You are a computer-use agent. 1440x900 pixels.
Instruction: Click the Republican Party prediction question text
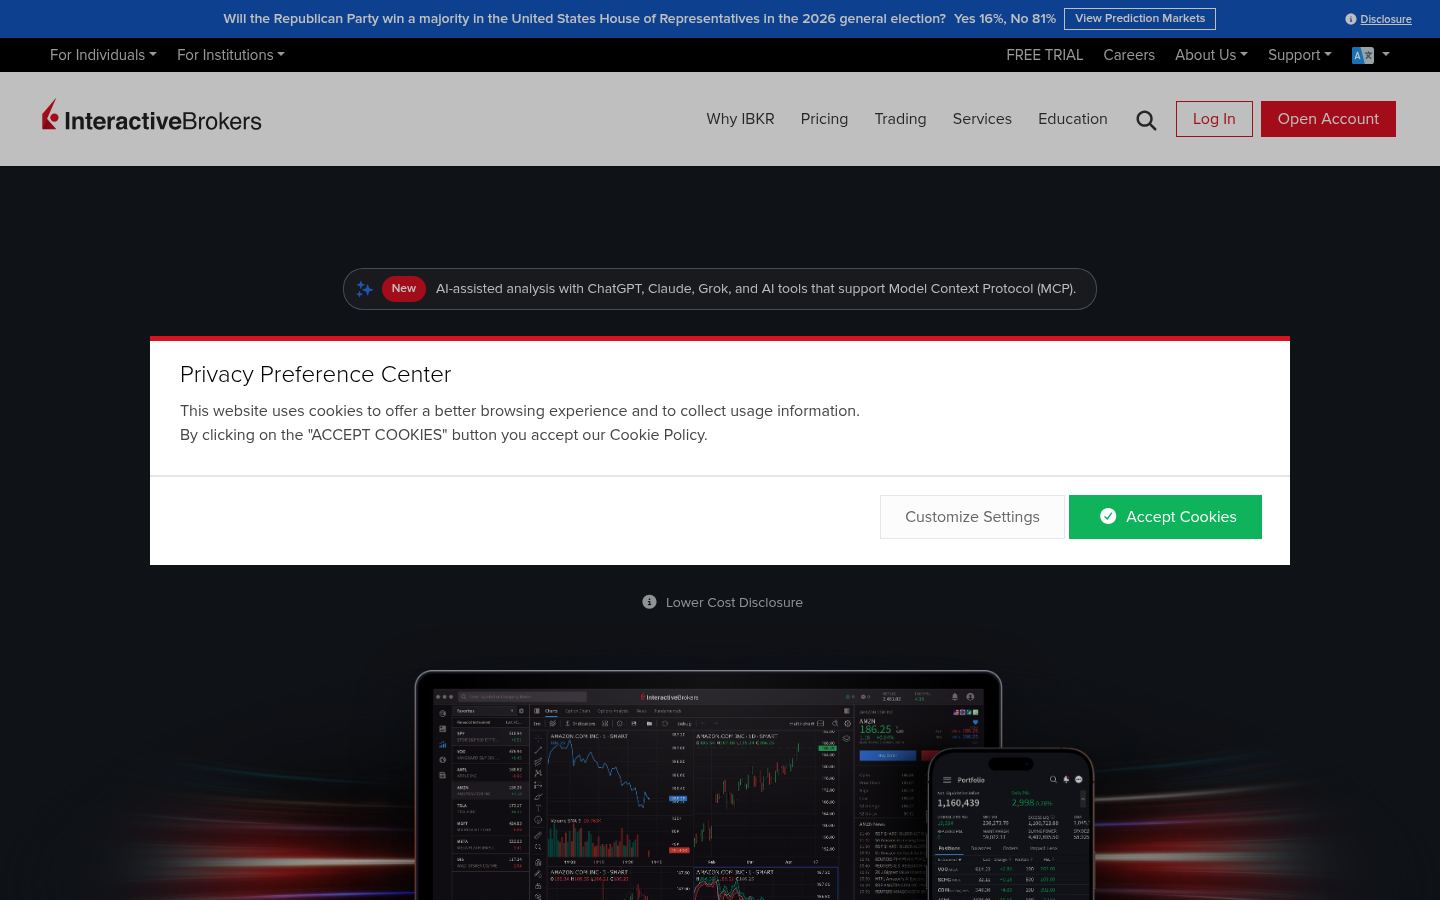[584, 19]
